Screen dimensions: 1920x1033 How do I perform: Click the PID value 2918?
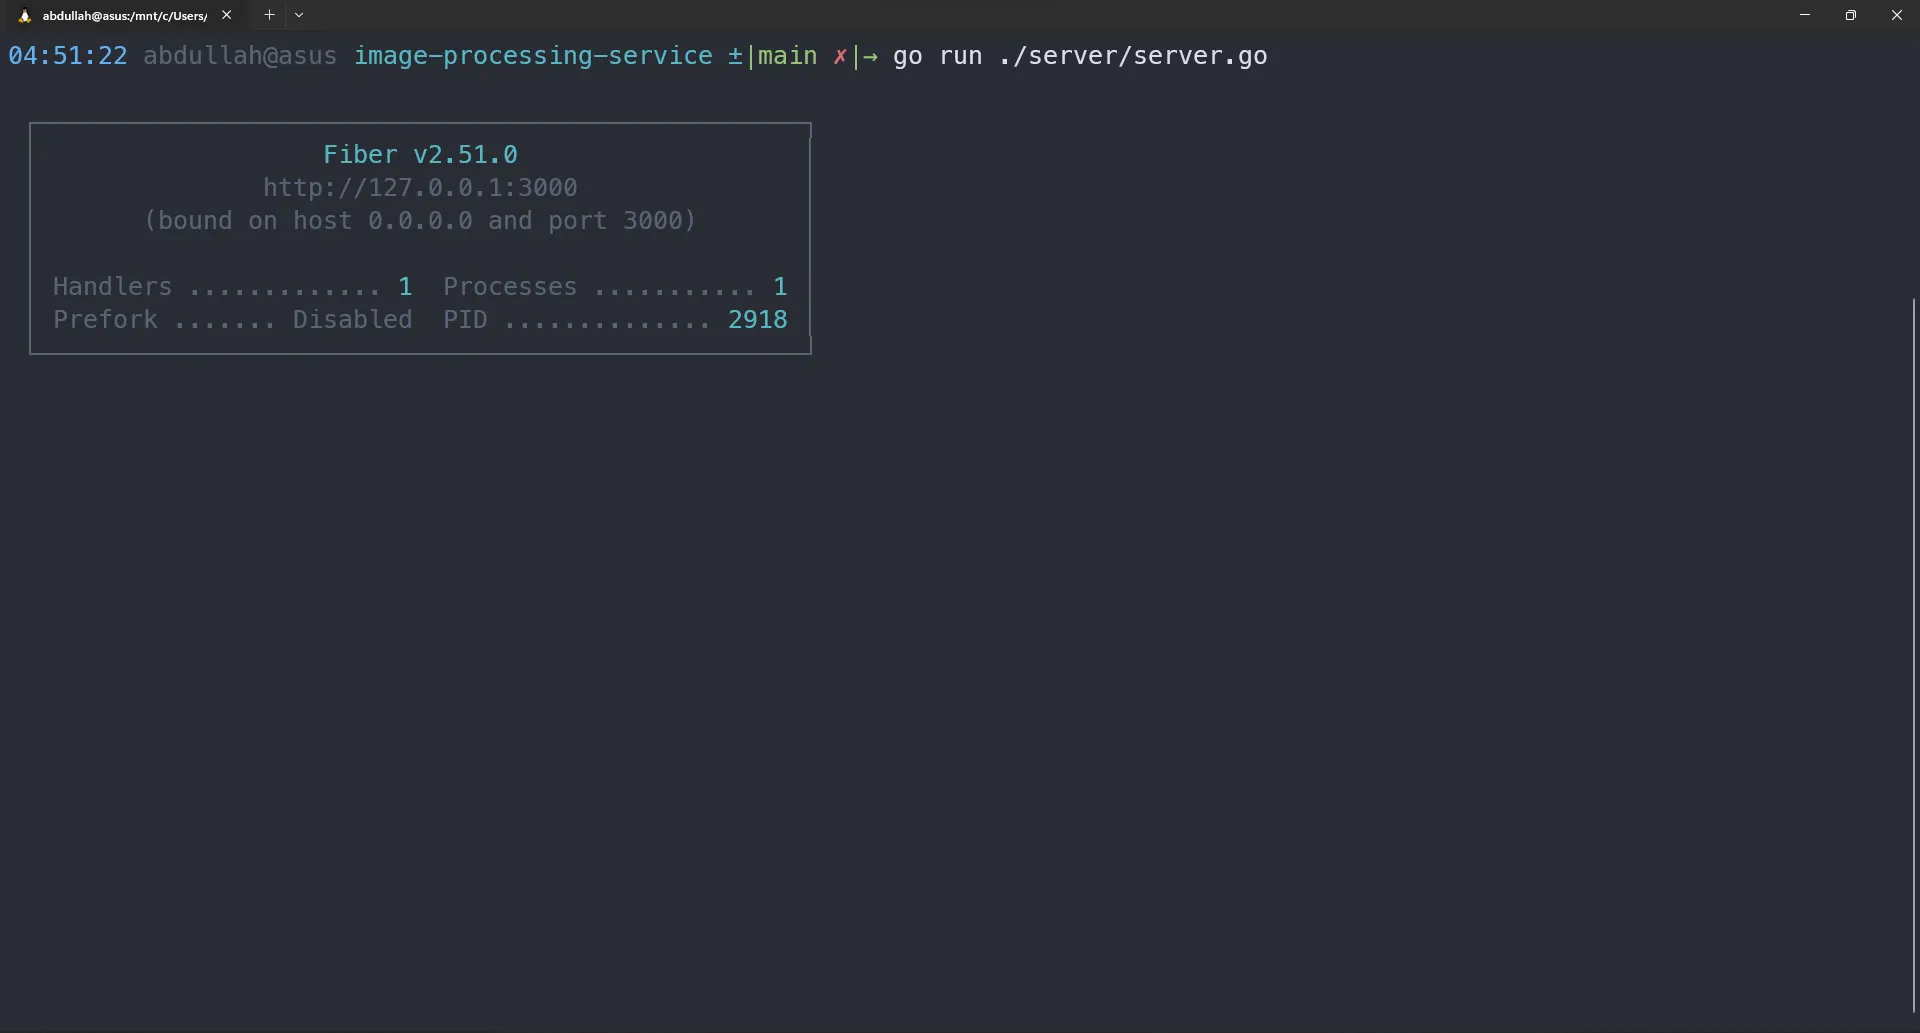(x=757, y=319)
